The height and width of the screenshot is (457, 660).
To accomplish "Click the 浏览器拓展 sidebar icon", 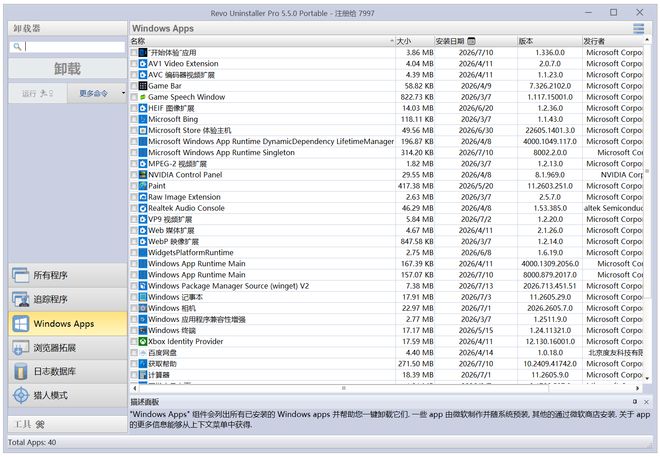I will [x=21, y=348].
